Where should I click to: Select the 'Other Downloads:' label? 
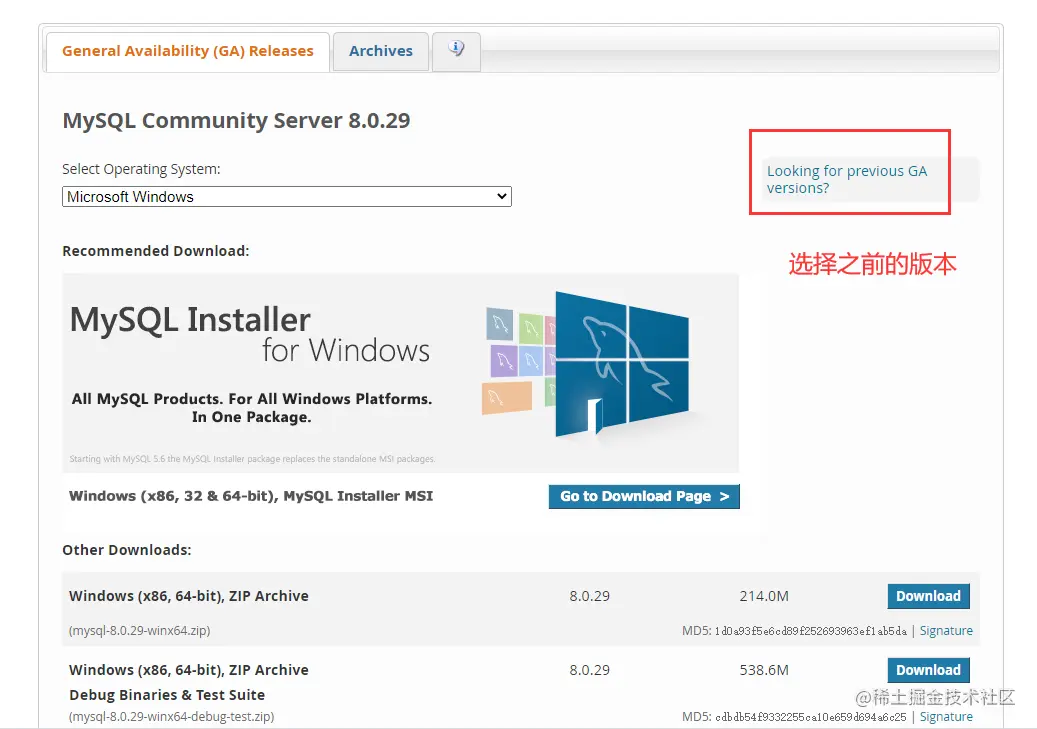tap(126, 550)
